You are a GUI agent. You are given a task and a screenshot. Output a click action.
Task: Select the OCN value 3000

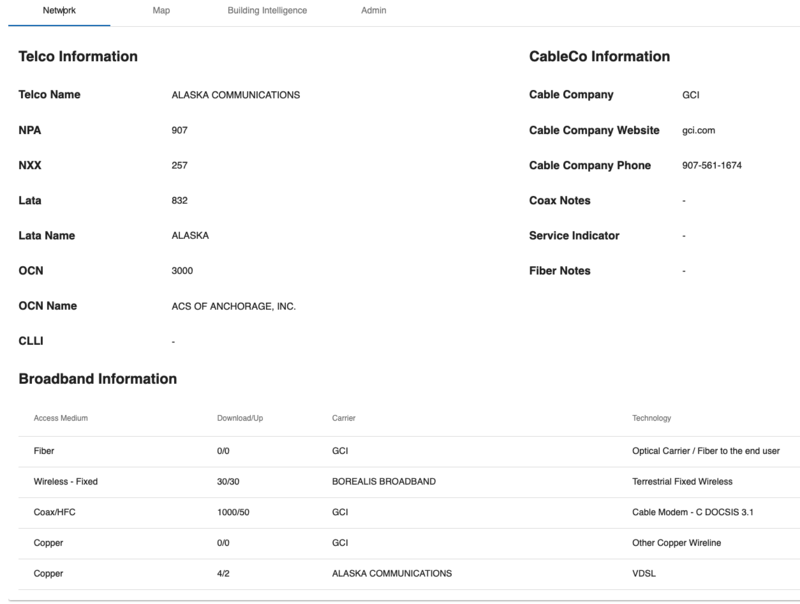[x=182, y=271]
